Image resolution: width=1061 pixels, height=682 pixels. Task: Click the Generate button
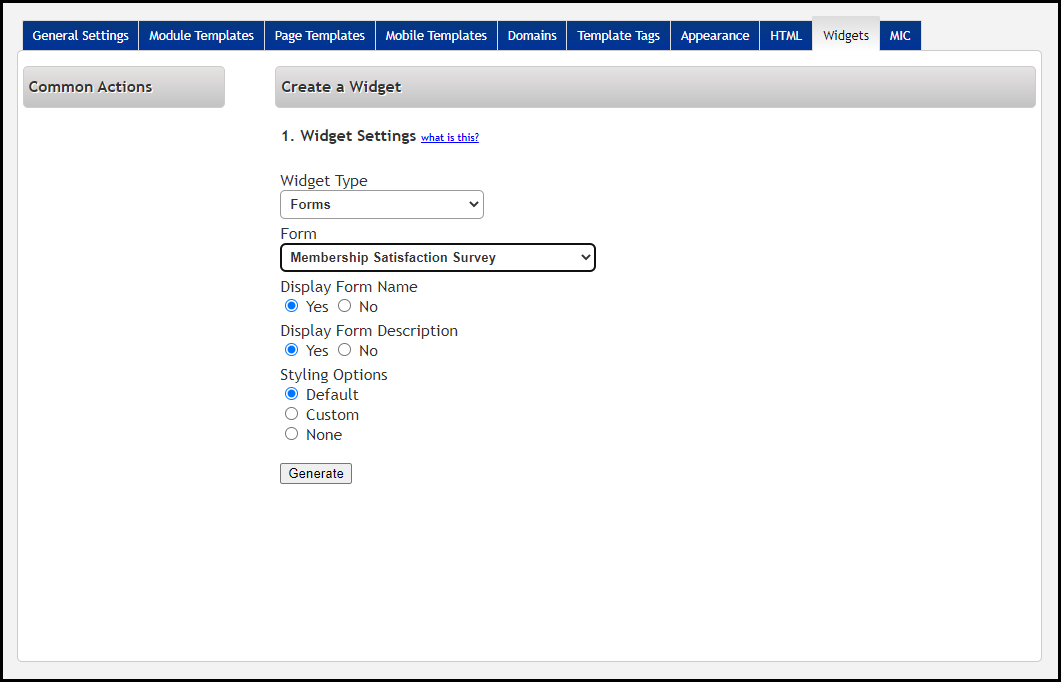click(316, 473)
